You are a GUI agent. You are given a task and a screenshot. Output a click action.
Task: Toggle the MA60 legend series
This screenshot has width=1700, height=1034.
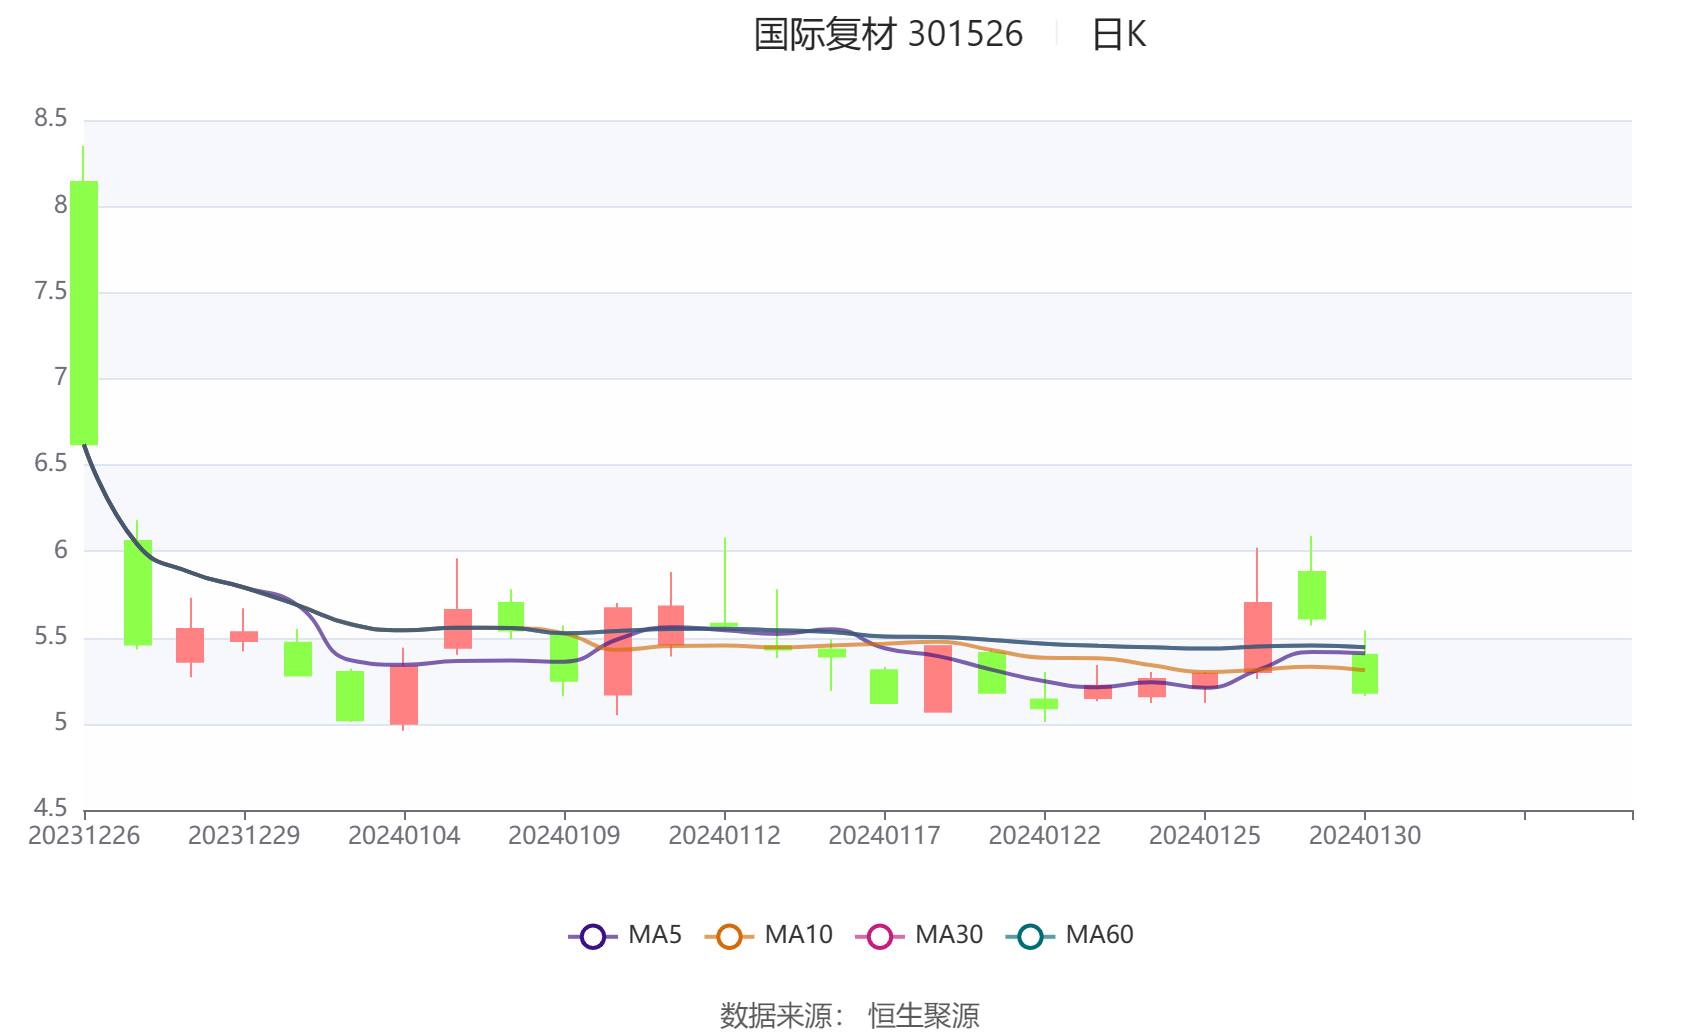point(1069,936)
